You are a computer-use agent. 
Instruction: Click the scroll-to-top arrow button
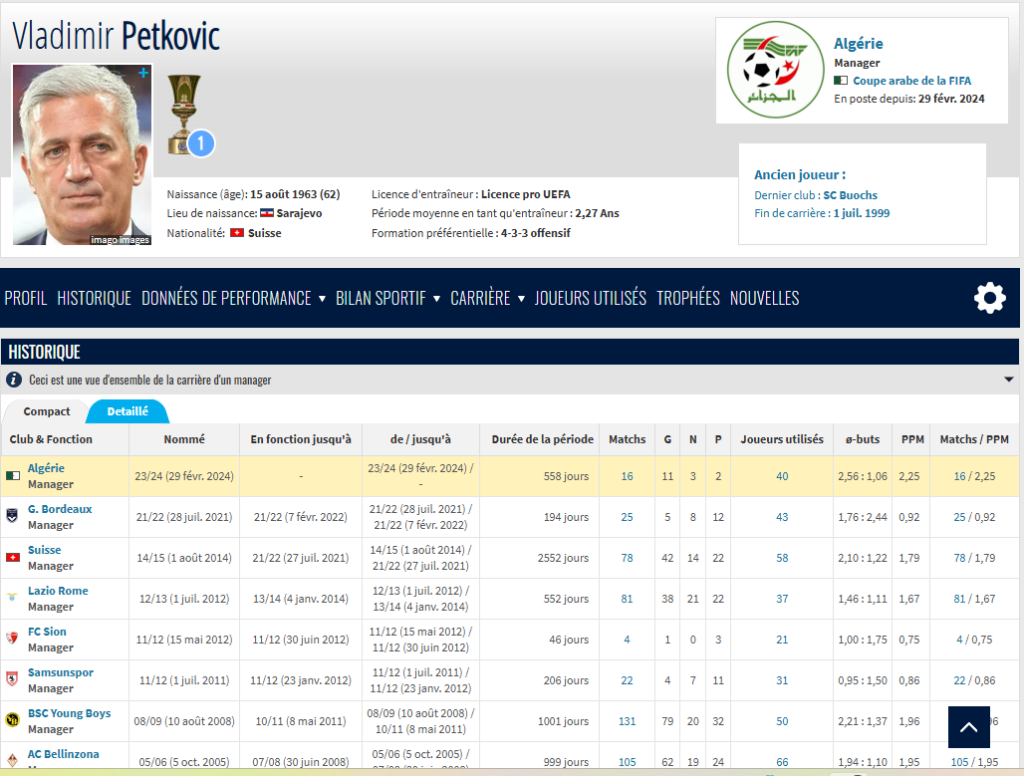click(x=968, y=728)
